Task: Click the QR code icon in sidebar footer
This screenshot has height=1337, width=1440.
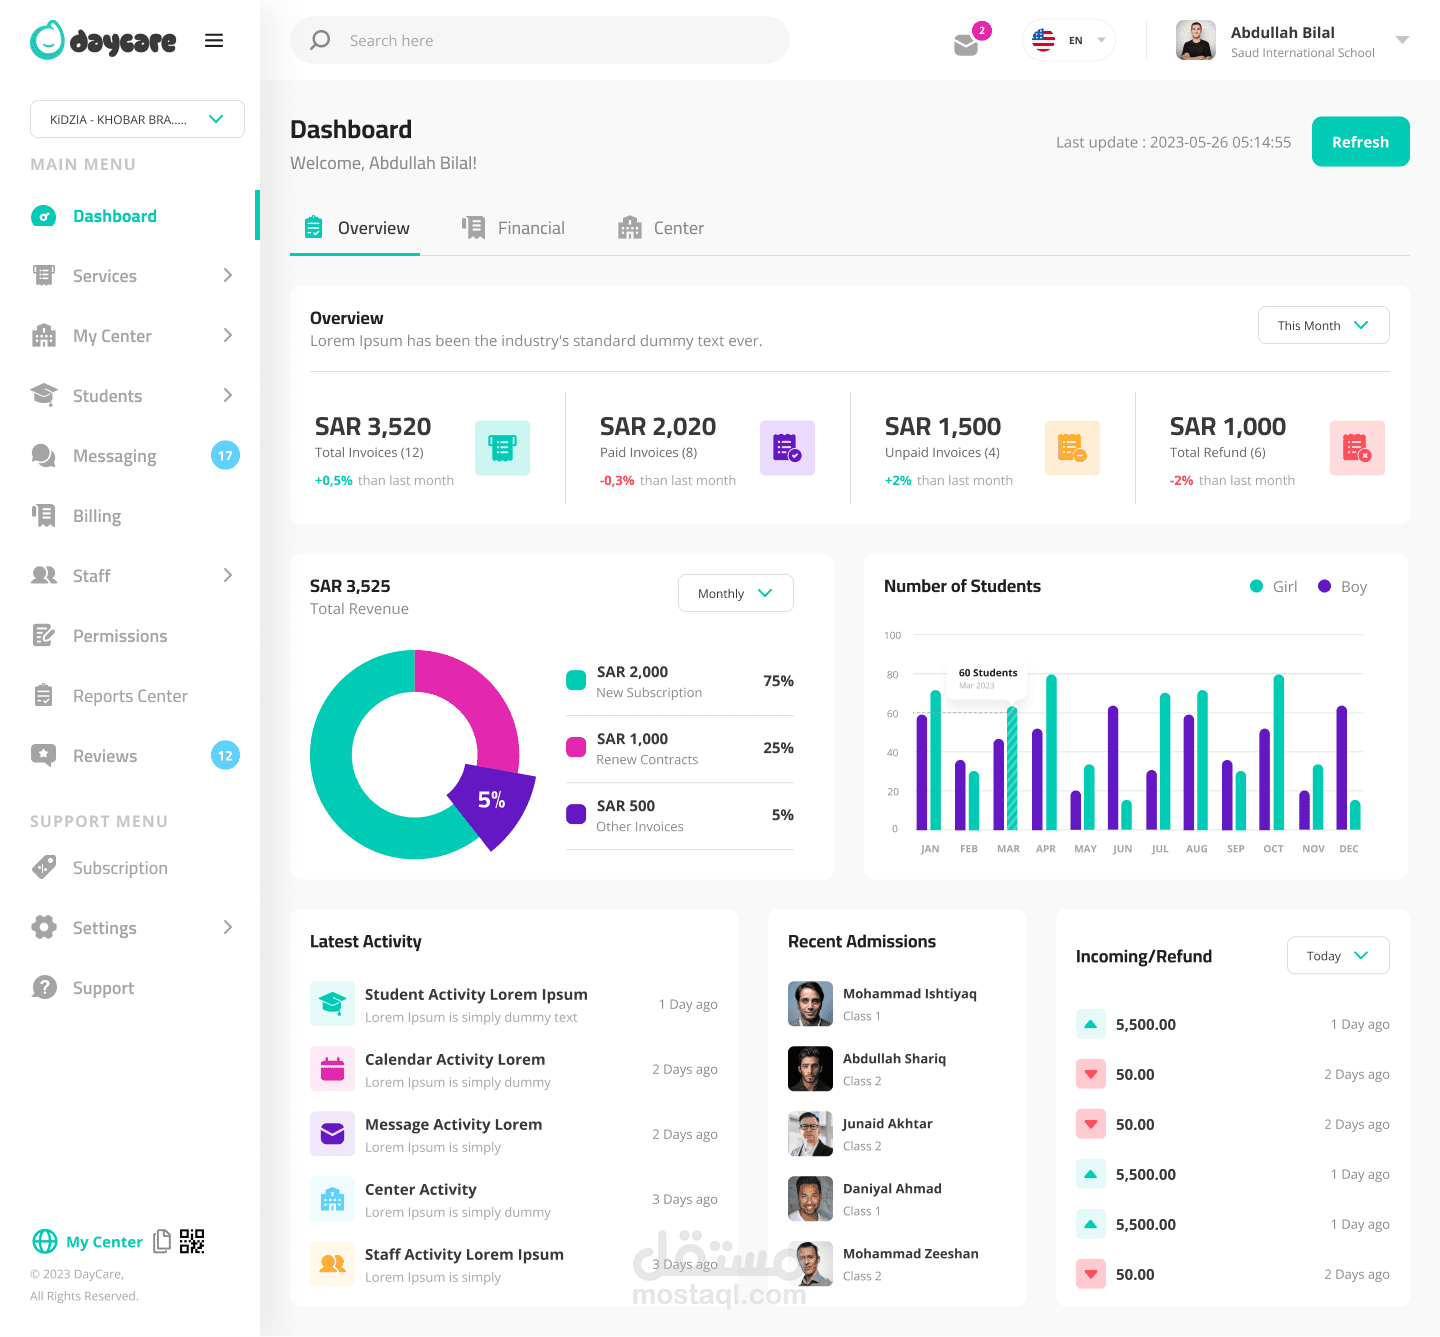Action: click(192, 1241)
